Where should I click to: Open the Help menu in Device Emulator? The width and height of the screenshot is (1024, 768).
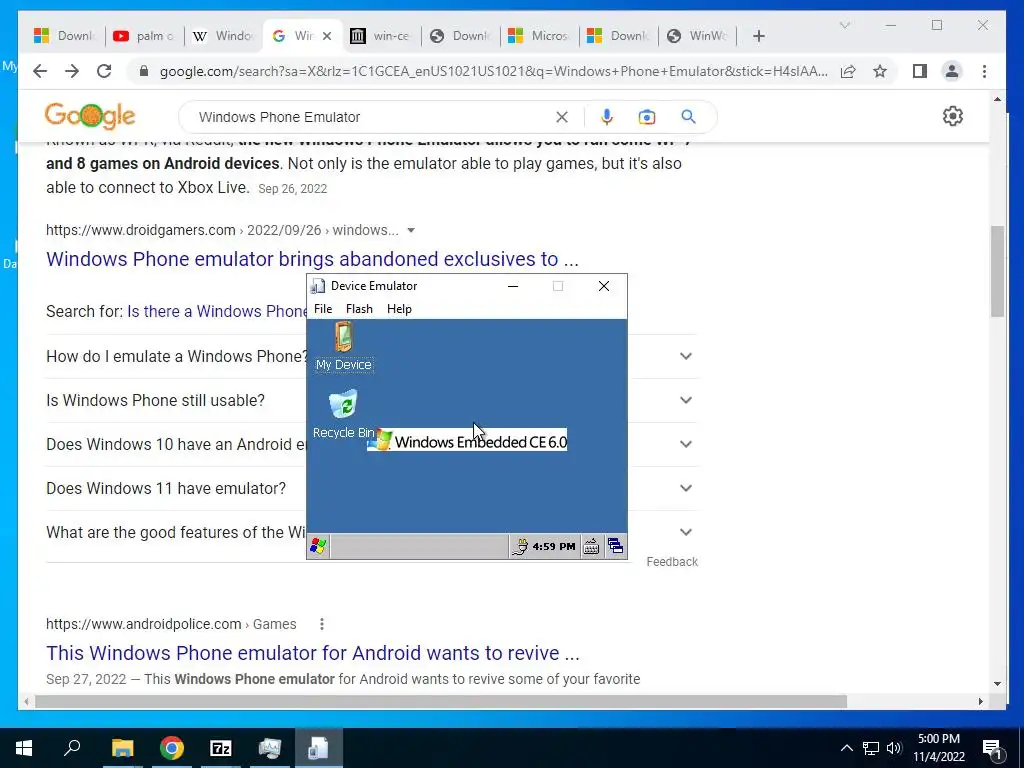(x=399, y=309)
